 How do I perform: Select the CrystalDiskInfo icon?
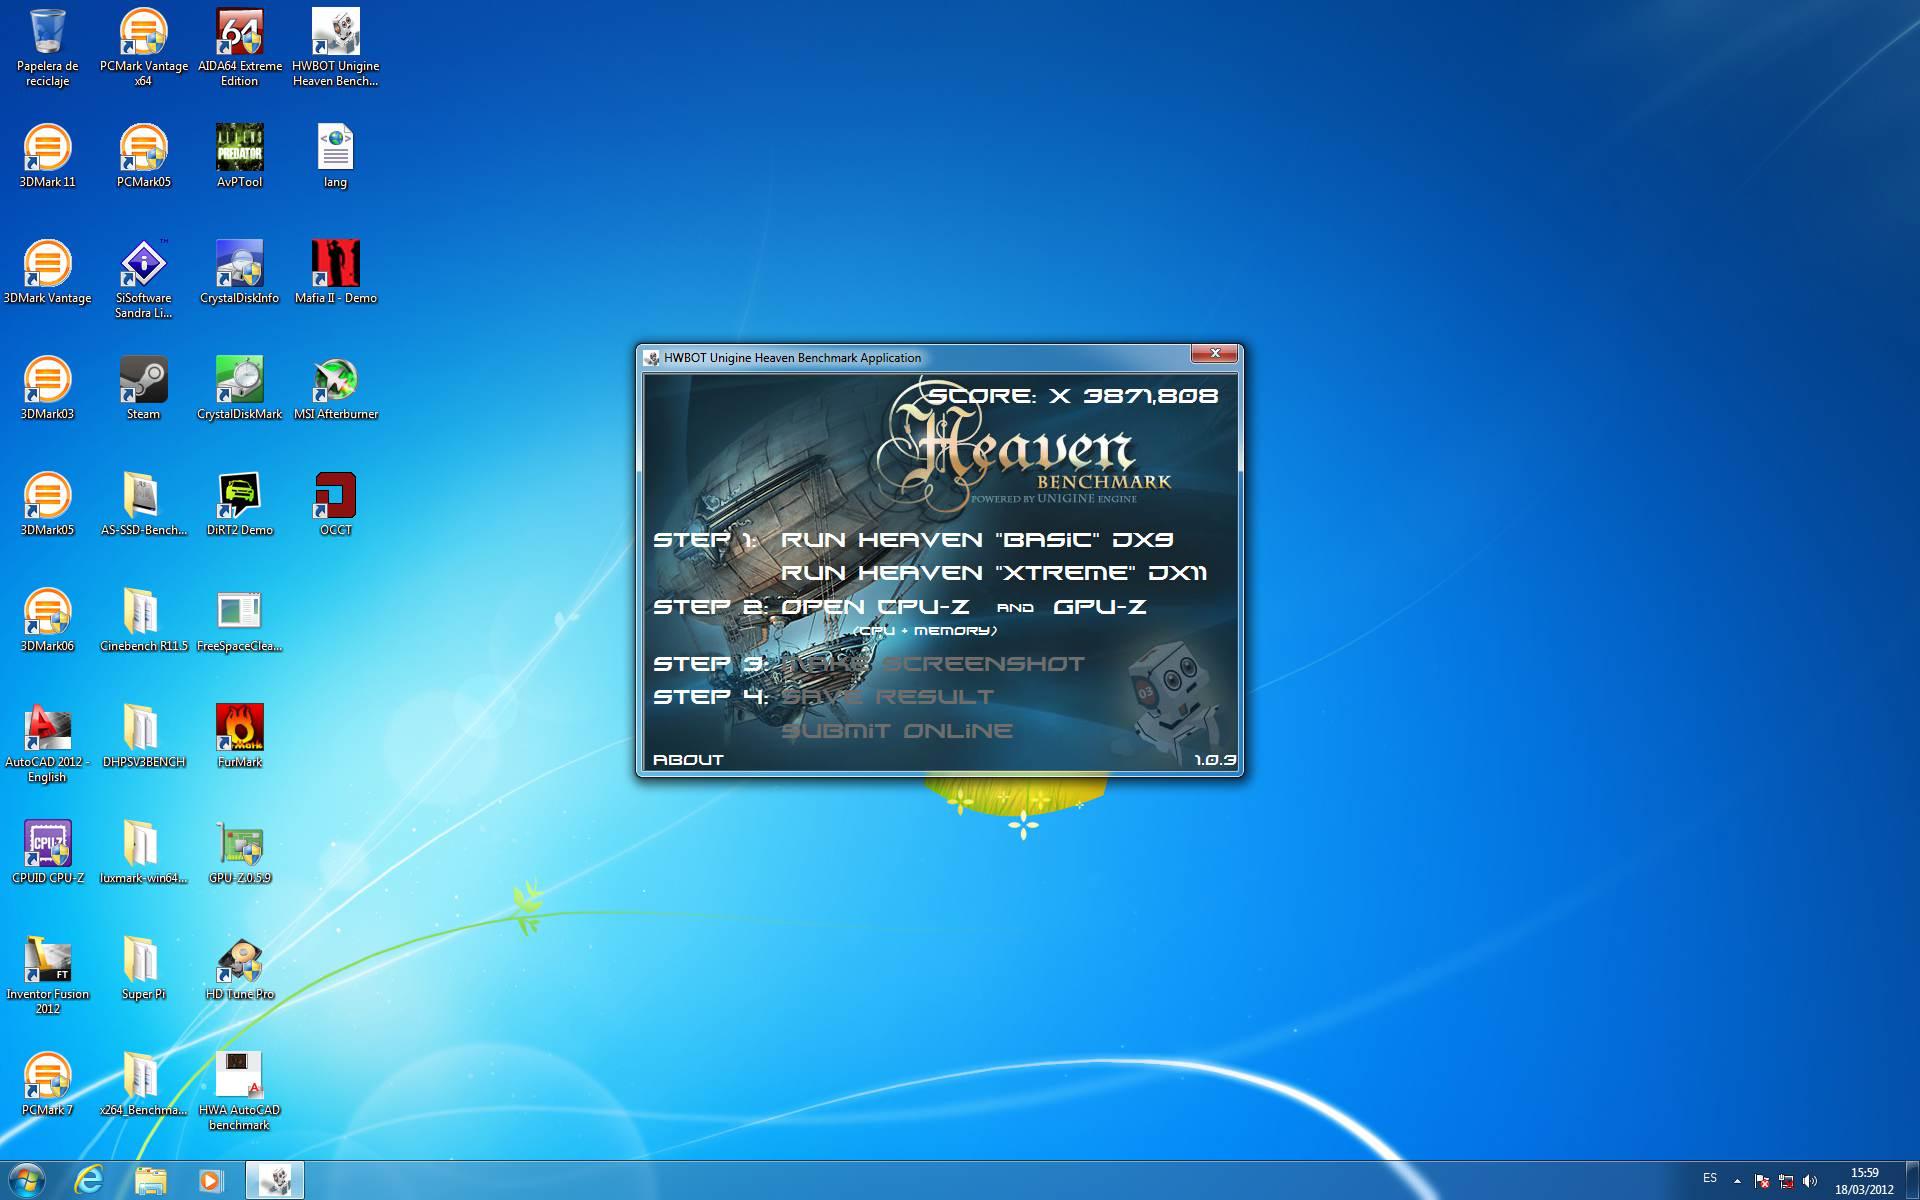240,272
